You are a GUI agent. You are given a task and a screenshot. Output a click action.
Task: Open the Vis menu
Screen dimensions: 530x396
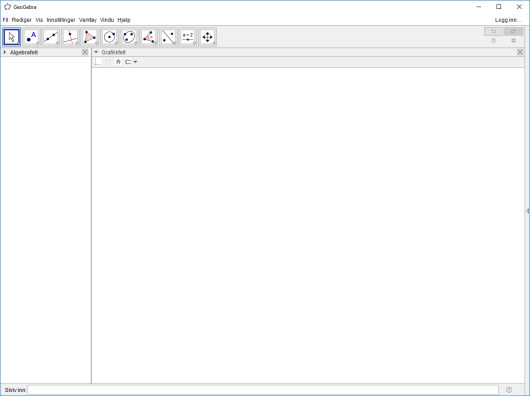[x=39, y=20]
